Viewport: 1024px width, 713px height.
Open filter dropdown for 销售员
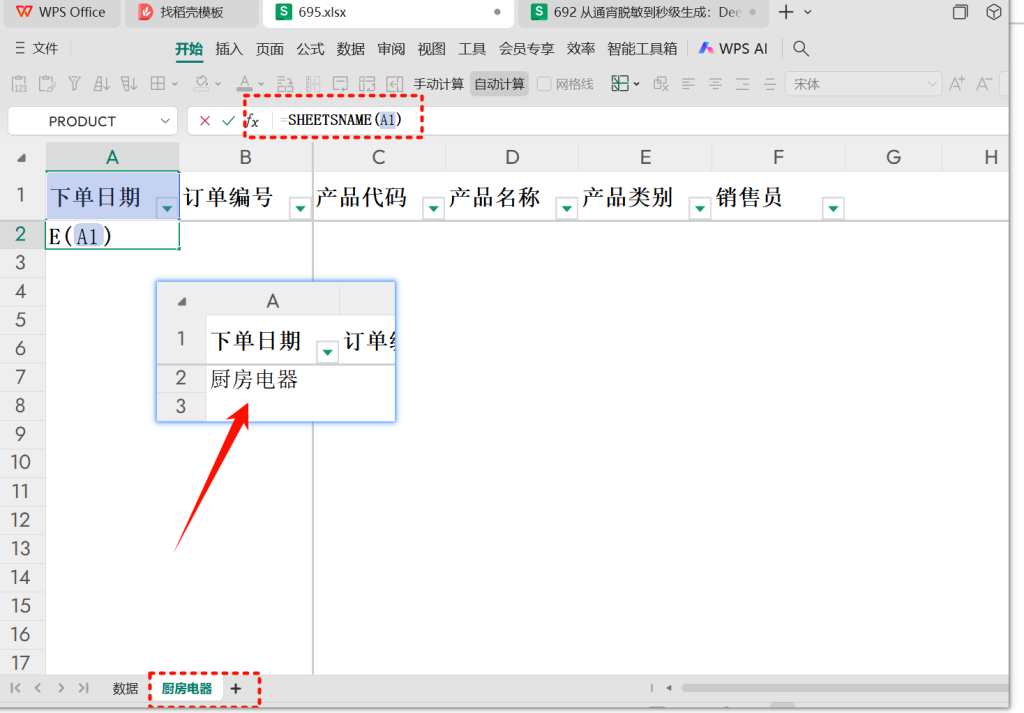pyautogui.click(x=833, y=208)
